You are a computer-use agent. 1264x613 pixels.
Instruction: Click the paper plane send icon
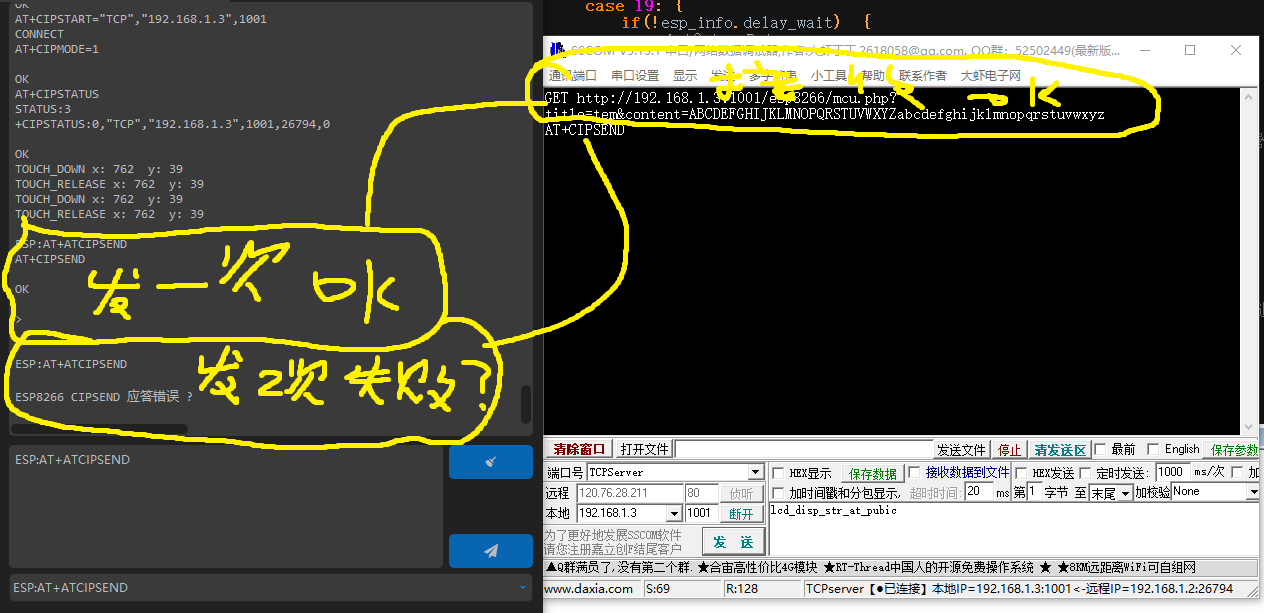pos(491,551)
